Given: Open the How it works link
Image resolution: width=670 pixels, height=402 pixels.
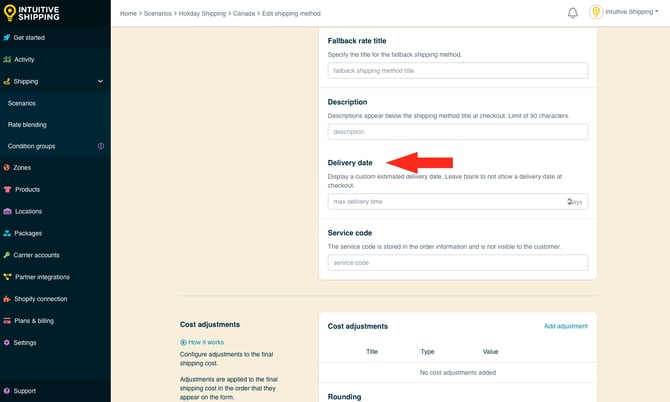Looking at the screenshot, I should (205, 342).
